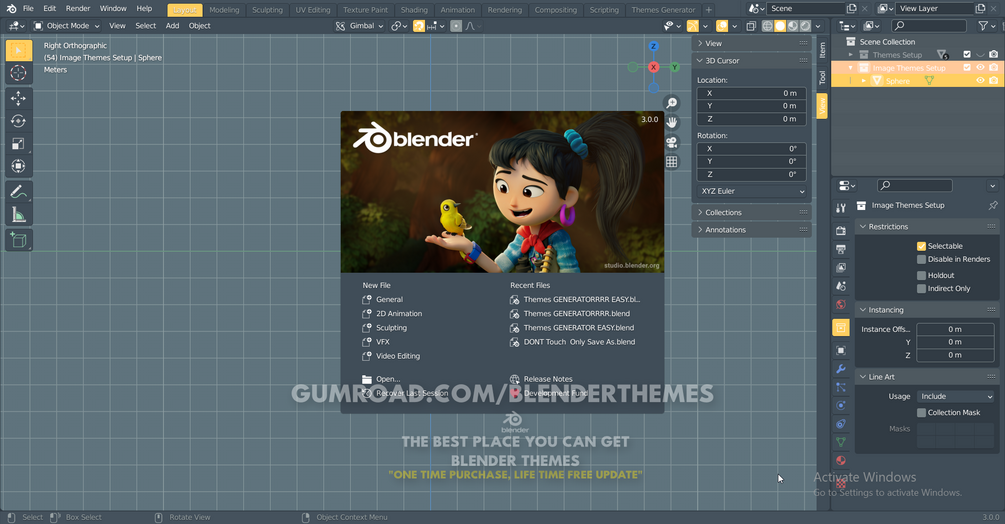Image resolution: width=1005 pixels, height=524 pixels.
Task: Pin the Image Themes Setup properties
Action: tap(992, 206)
